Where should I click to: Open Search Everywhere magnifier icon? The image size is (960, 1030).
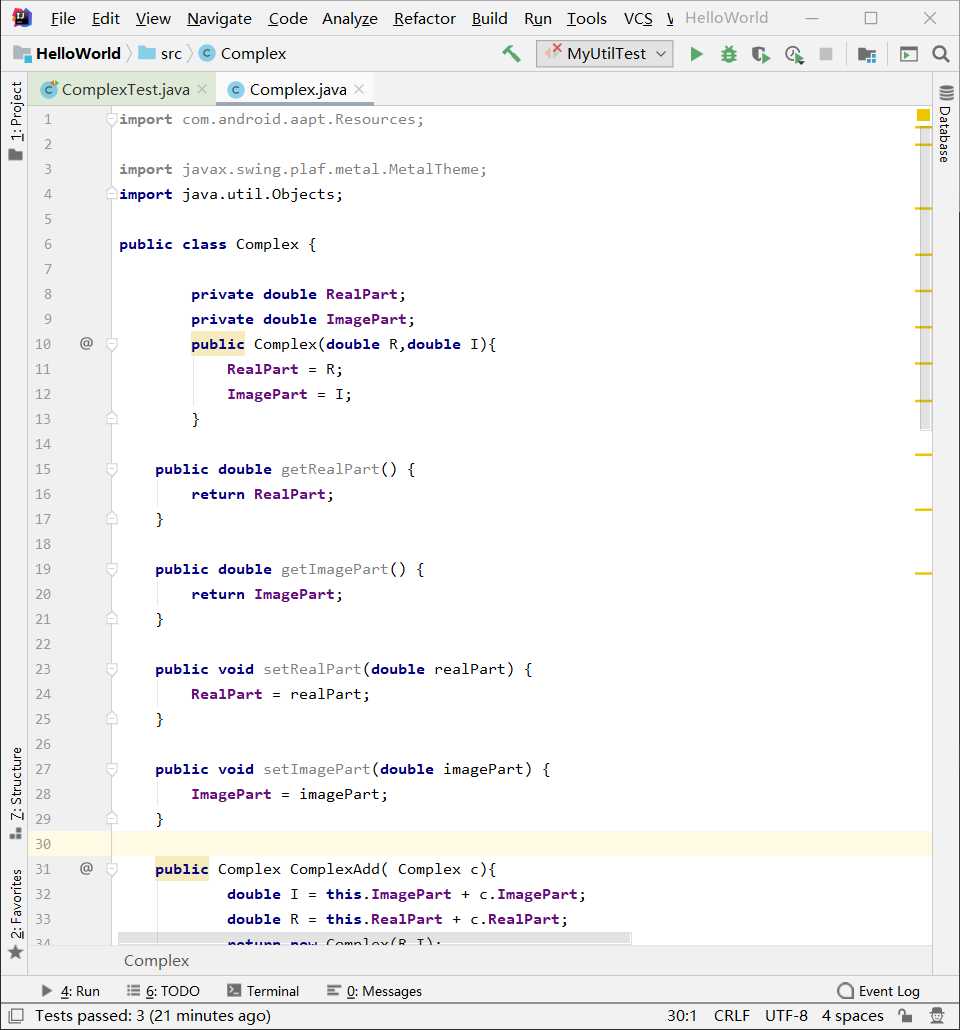tap(941, 54)
